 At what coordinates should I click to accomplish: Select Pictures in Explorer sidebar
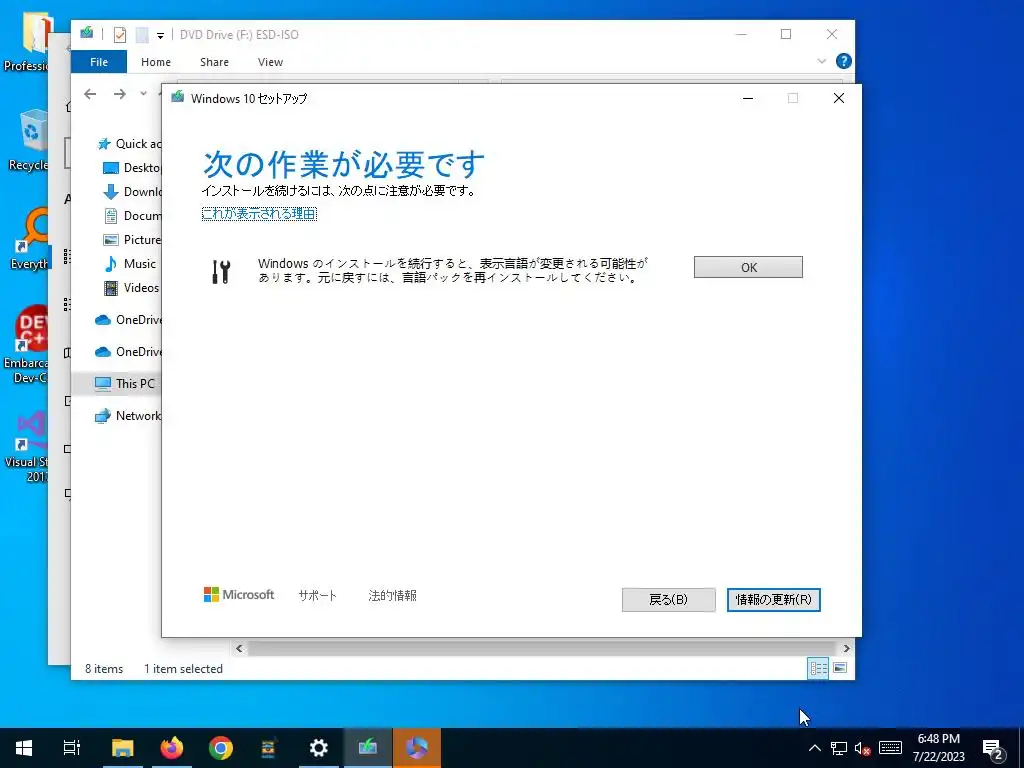[133, 240]
